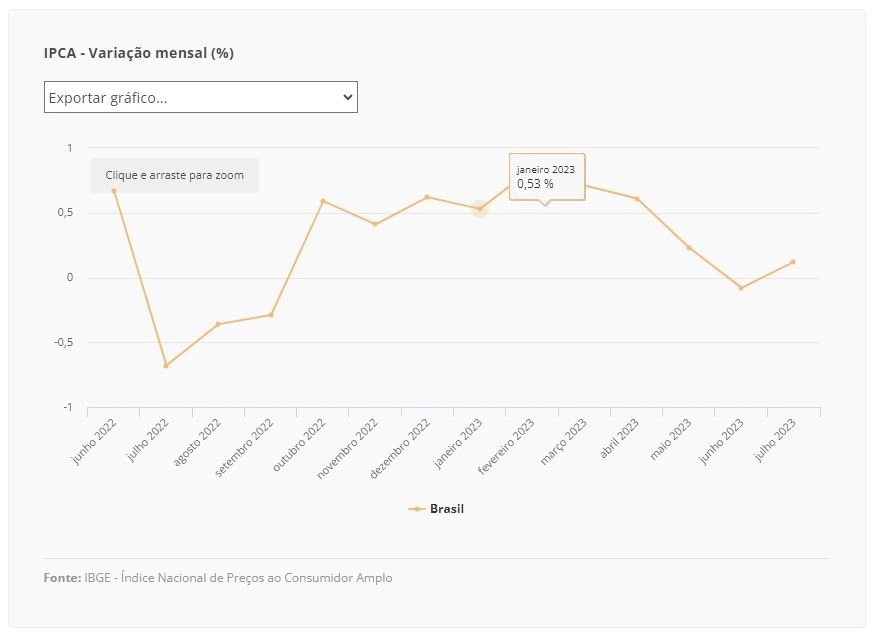
Task: Click the julho 2023 data point
Action: (x=793, y=262)
